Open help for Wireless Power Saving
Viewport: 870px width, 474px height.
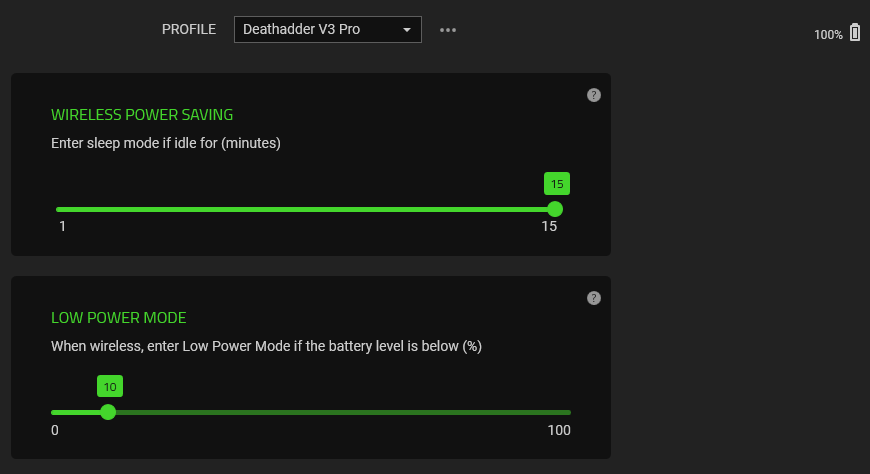tap(594, 95)
